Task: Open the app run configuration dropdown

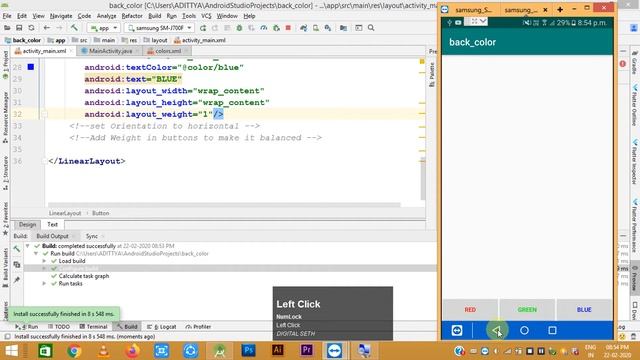Action: (x=103, y=28)
